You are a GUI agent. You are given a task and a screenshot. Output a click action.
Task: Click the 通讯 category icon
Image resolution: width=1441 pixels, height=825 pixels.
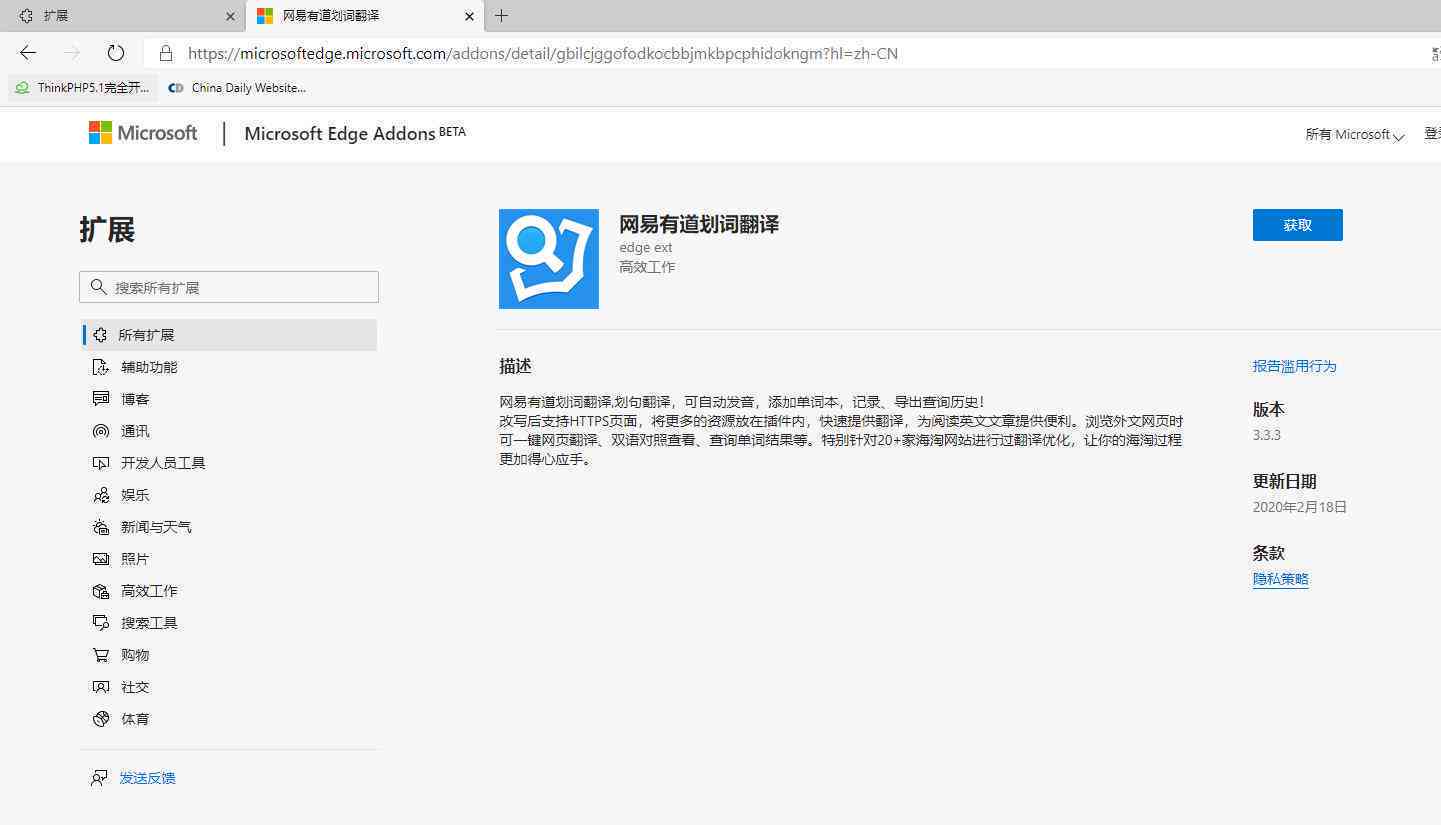(x=100, y=431)
